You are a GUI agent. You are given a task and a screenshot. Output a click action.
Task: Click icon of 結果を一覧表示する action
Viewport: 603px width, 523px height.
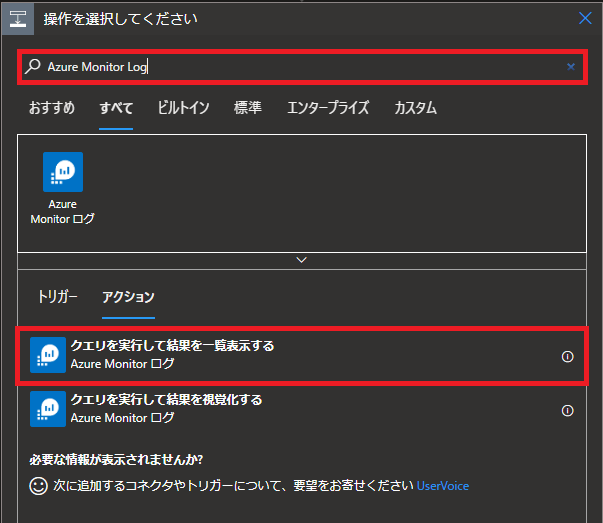[x=48, y=355]
